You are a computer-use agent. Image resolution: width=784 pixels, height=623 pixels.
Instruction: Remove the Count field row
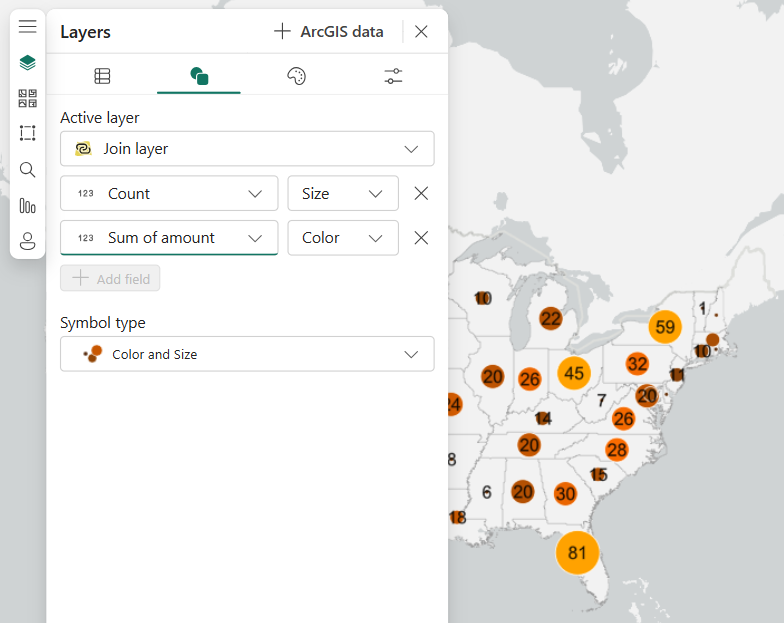coord(421,194)
